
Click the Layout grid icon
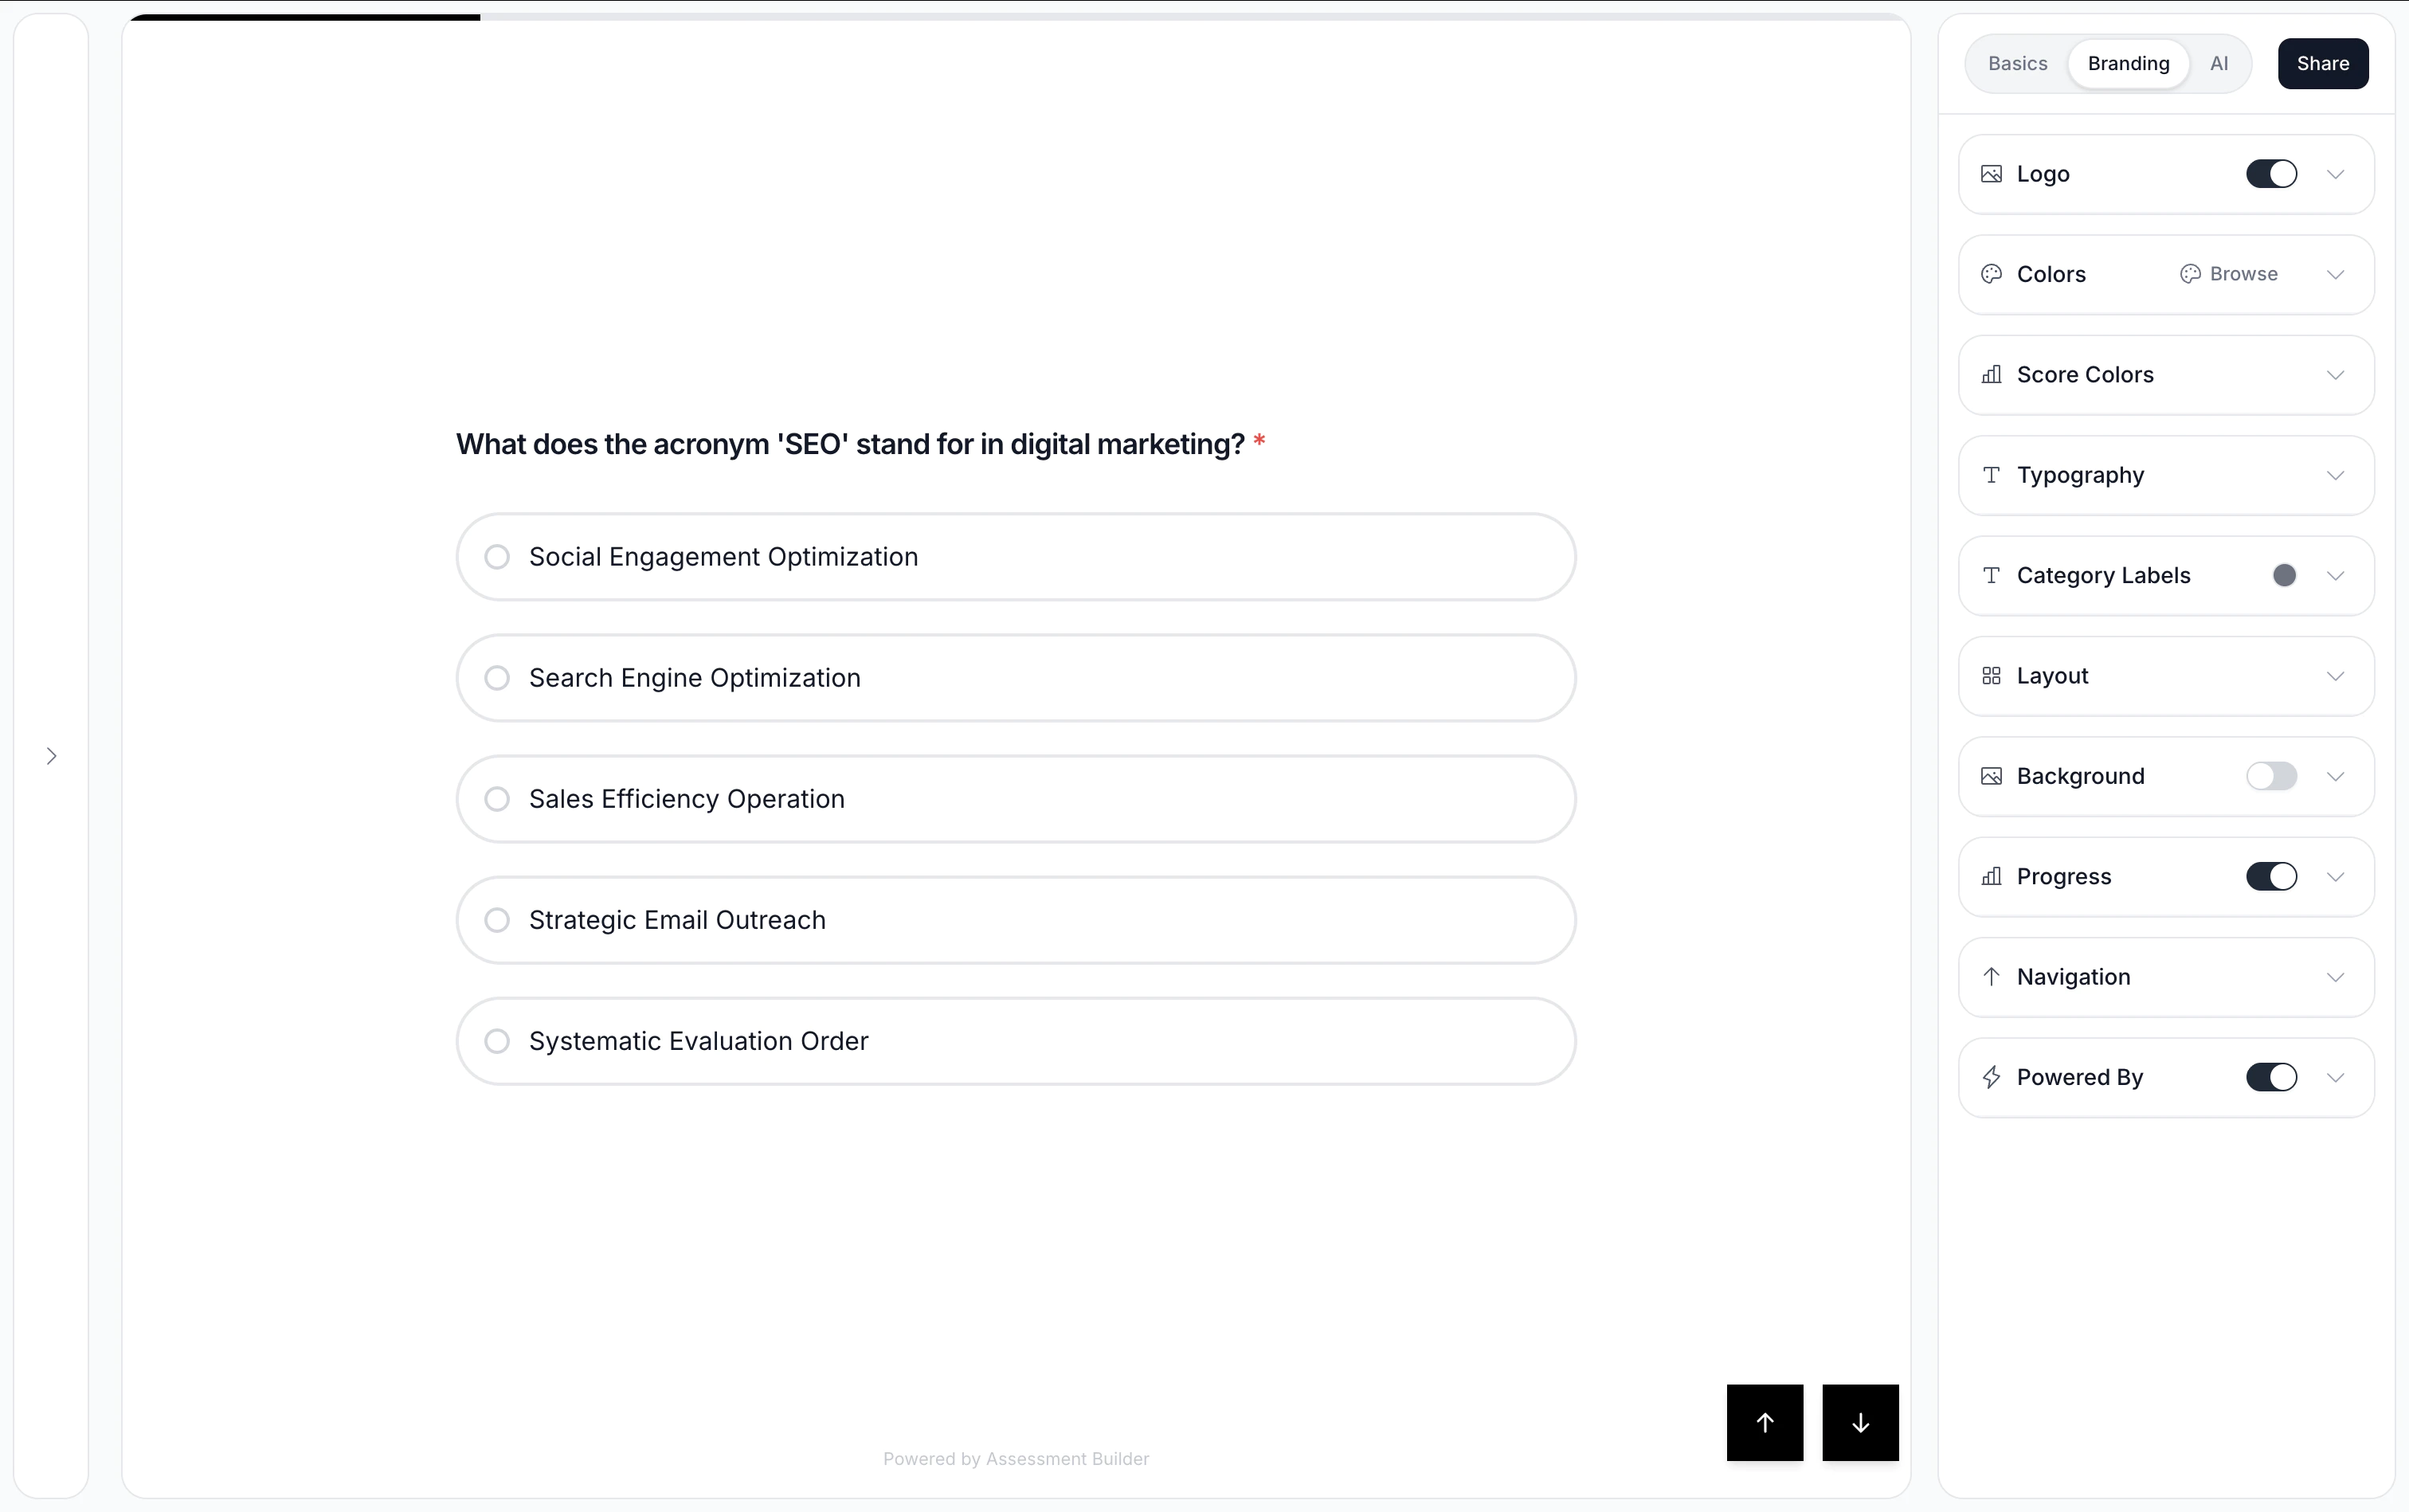pyautogui.click(x=1991, y=675)
